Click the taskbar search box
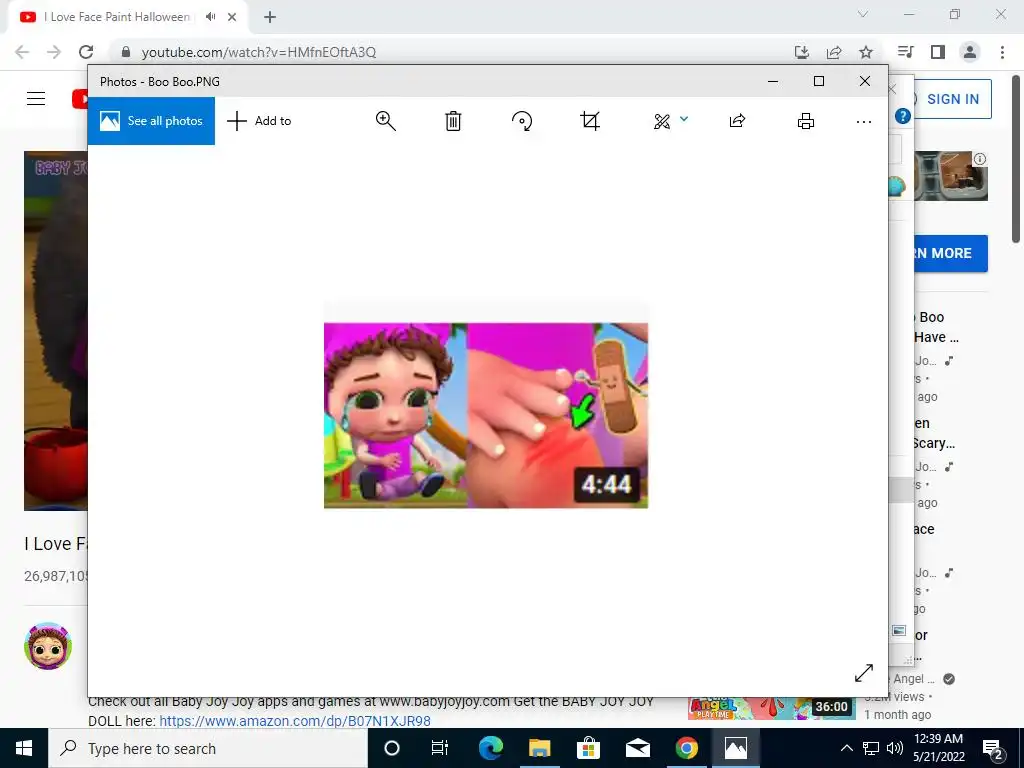The width and height of the screenshot is (1024, 768). tap(208, 748)
